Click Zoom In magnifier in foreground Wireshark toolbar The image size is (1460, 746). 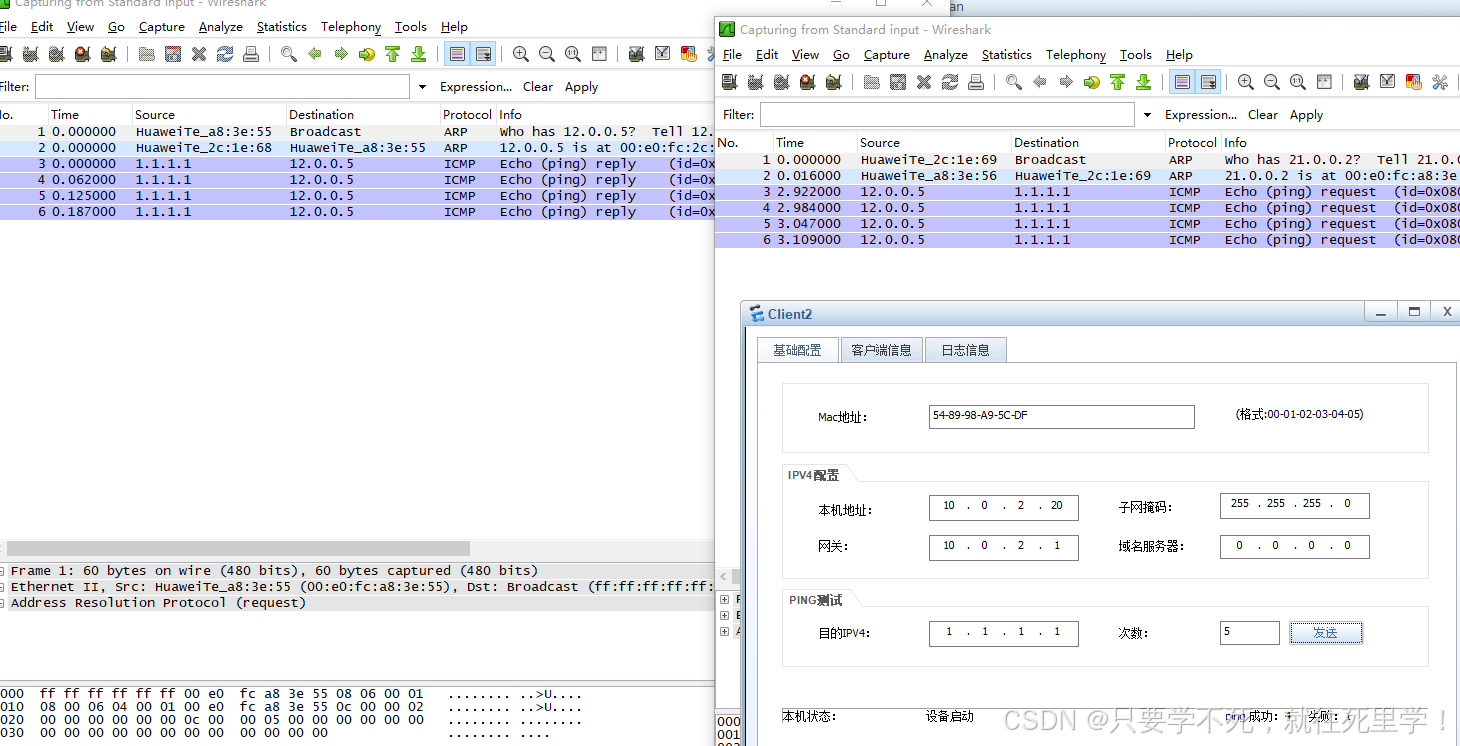pos(1245,82)
